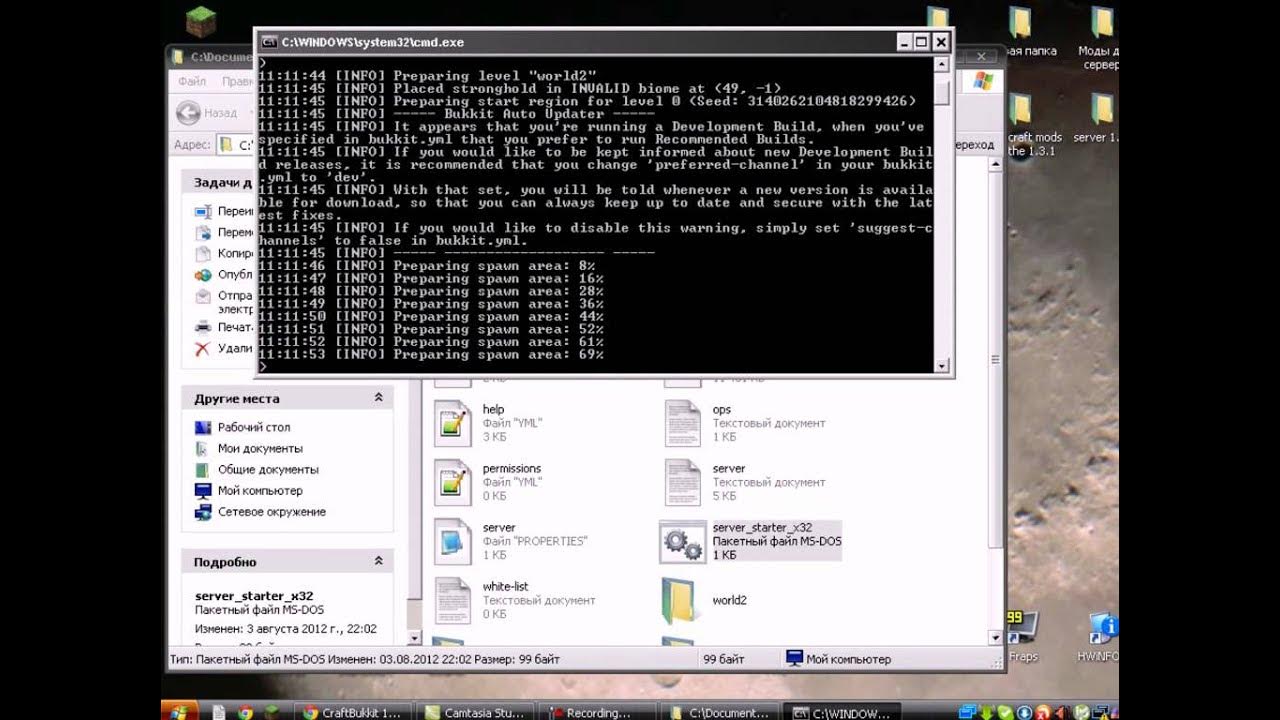
Task: Click the Windows Start orb
Action: point(179,711)
